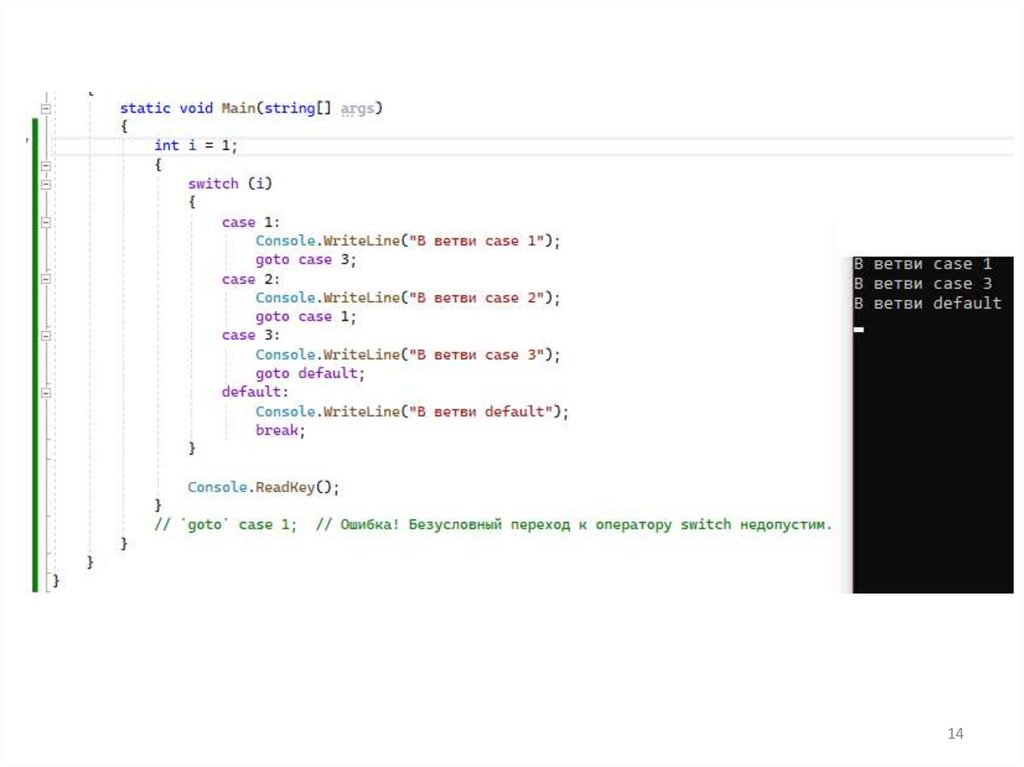1024x767 pixels.
Task: Click slide page number 14
Action: coord(955,734)
